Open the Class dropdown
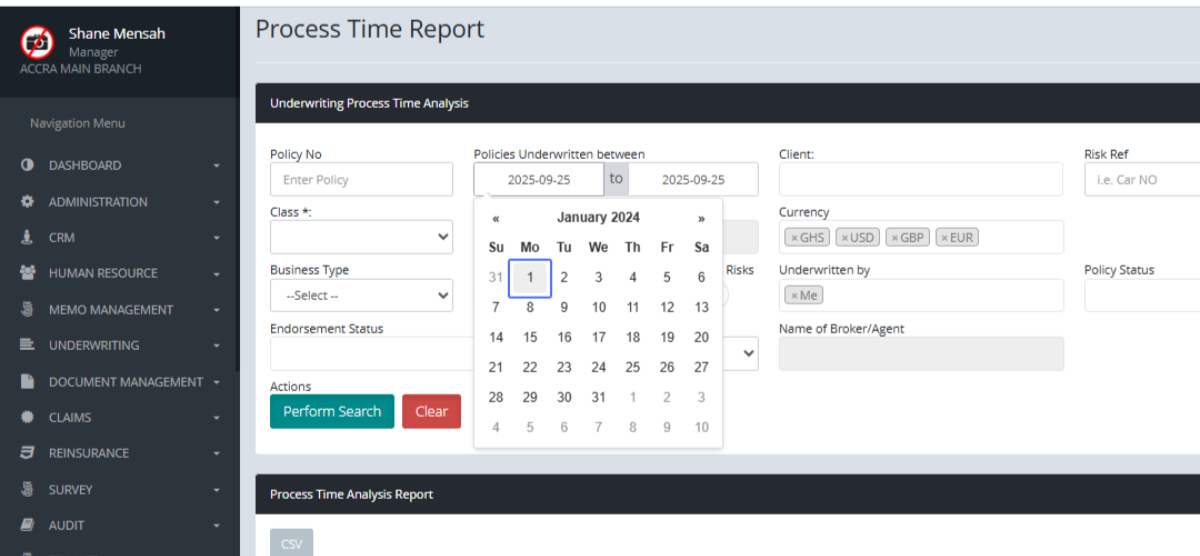This screenshot has width=1200, height=556. pos(361,237)
